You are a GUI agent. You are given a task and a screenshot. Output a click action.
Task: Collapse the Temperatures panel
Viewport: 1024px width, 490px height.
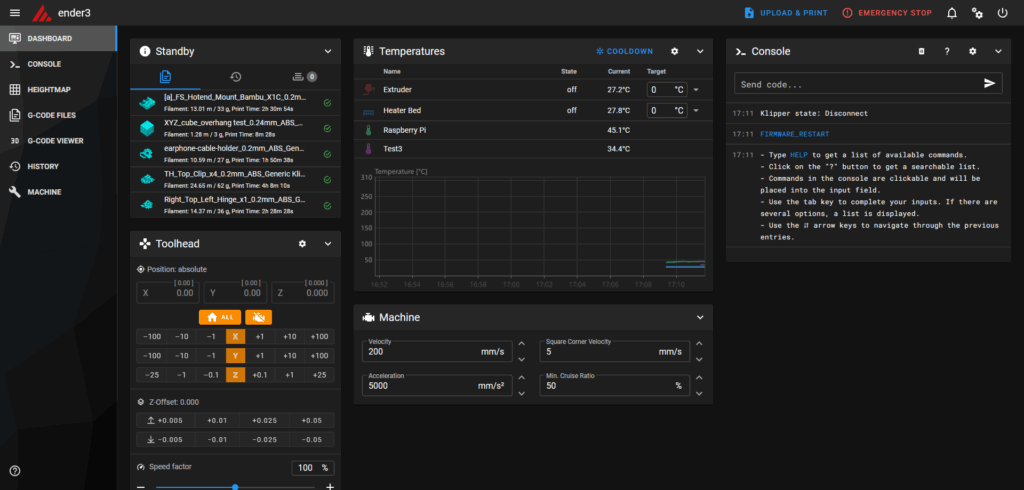[x=700, y=51]
